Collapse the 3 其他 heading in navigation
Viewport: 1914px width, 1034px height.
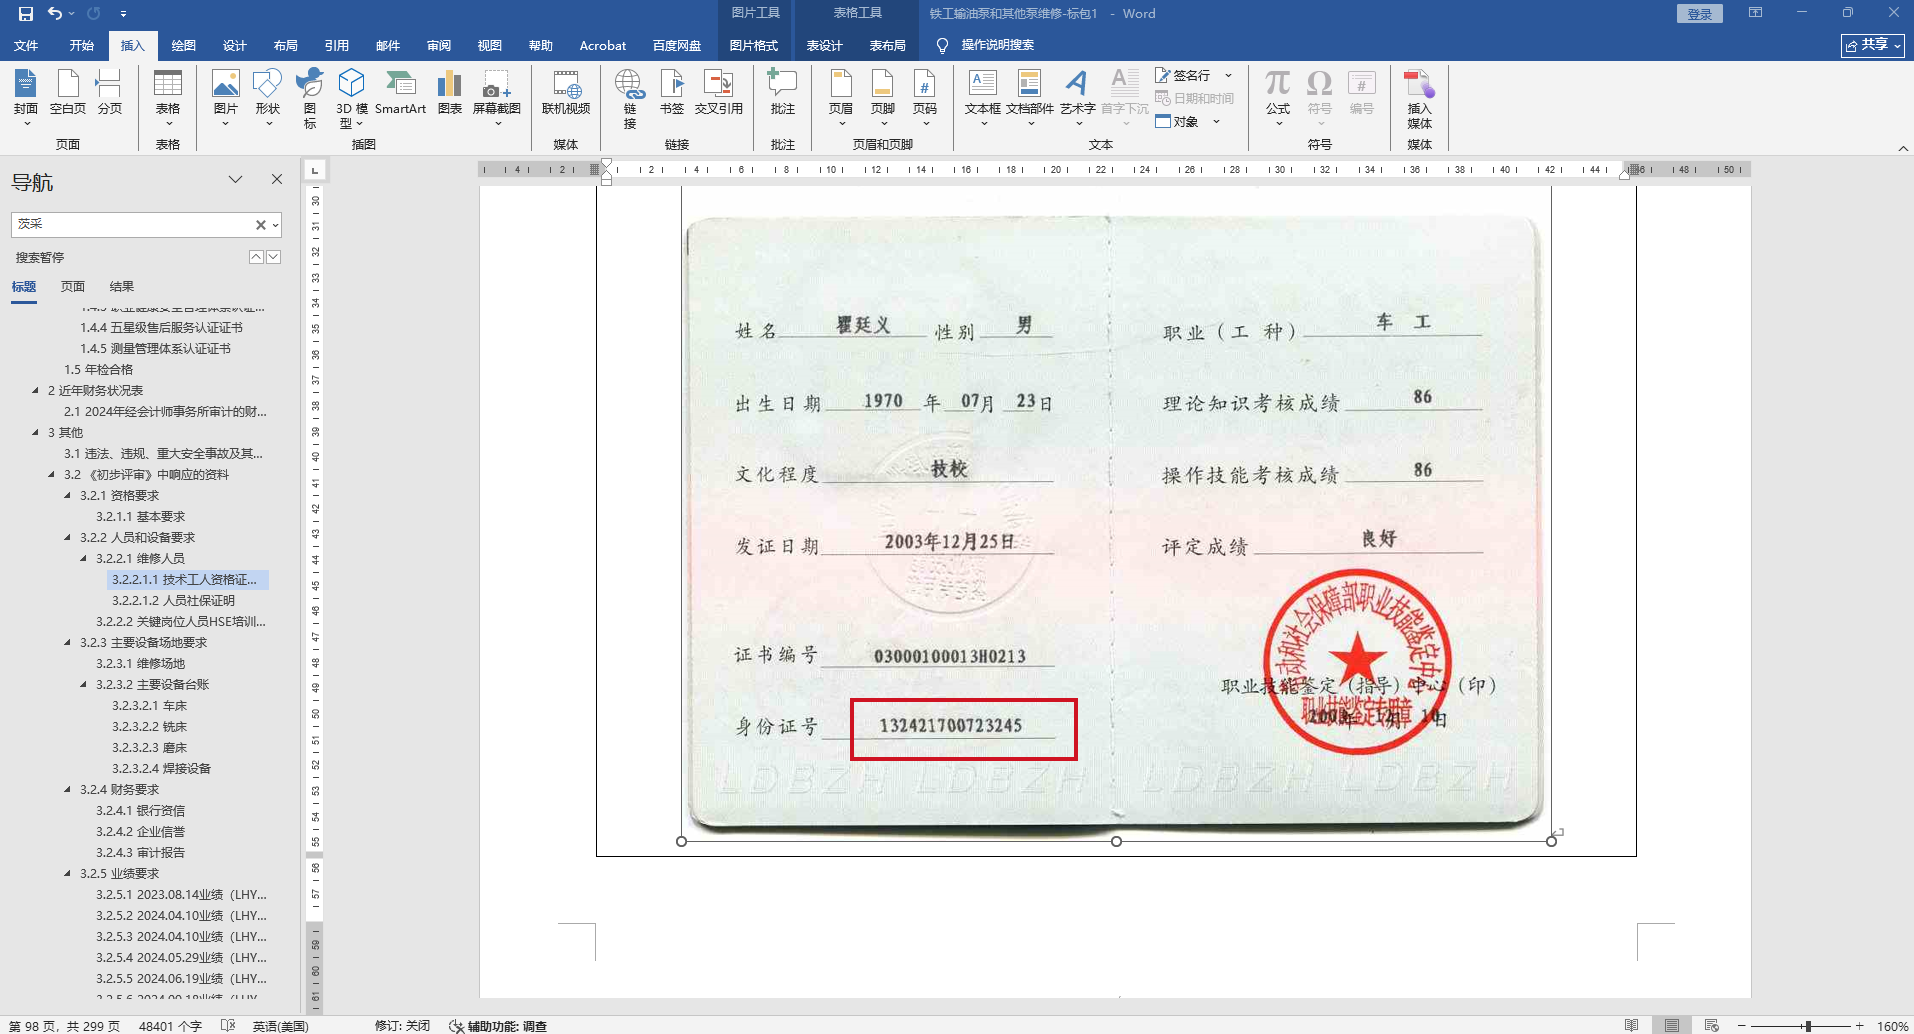point(35,432)
